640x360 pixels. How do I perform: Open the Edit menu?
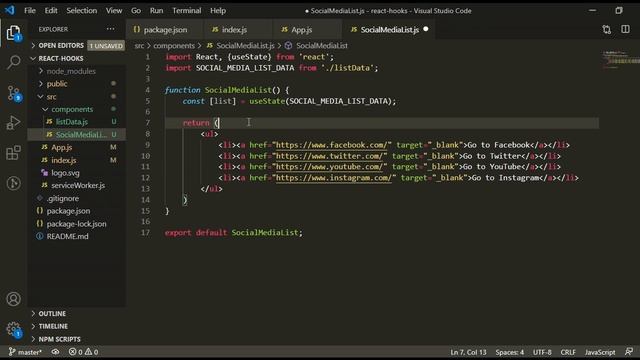[51, 11]
